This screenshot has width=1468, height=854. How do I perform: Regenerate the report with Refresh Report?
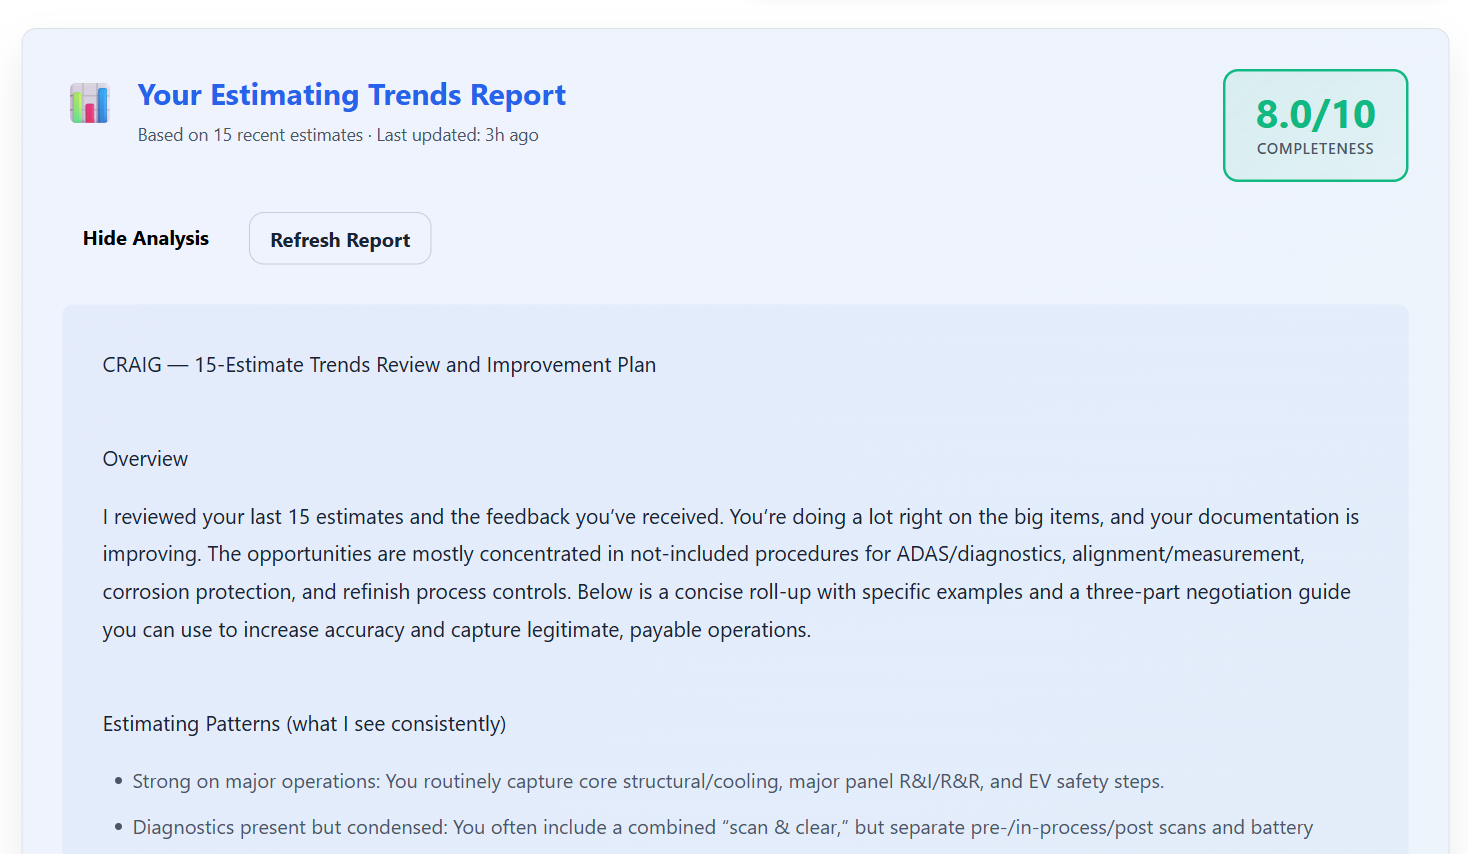[339, 238]
